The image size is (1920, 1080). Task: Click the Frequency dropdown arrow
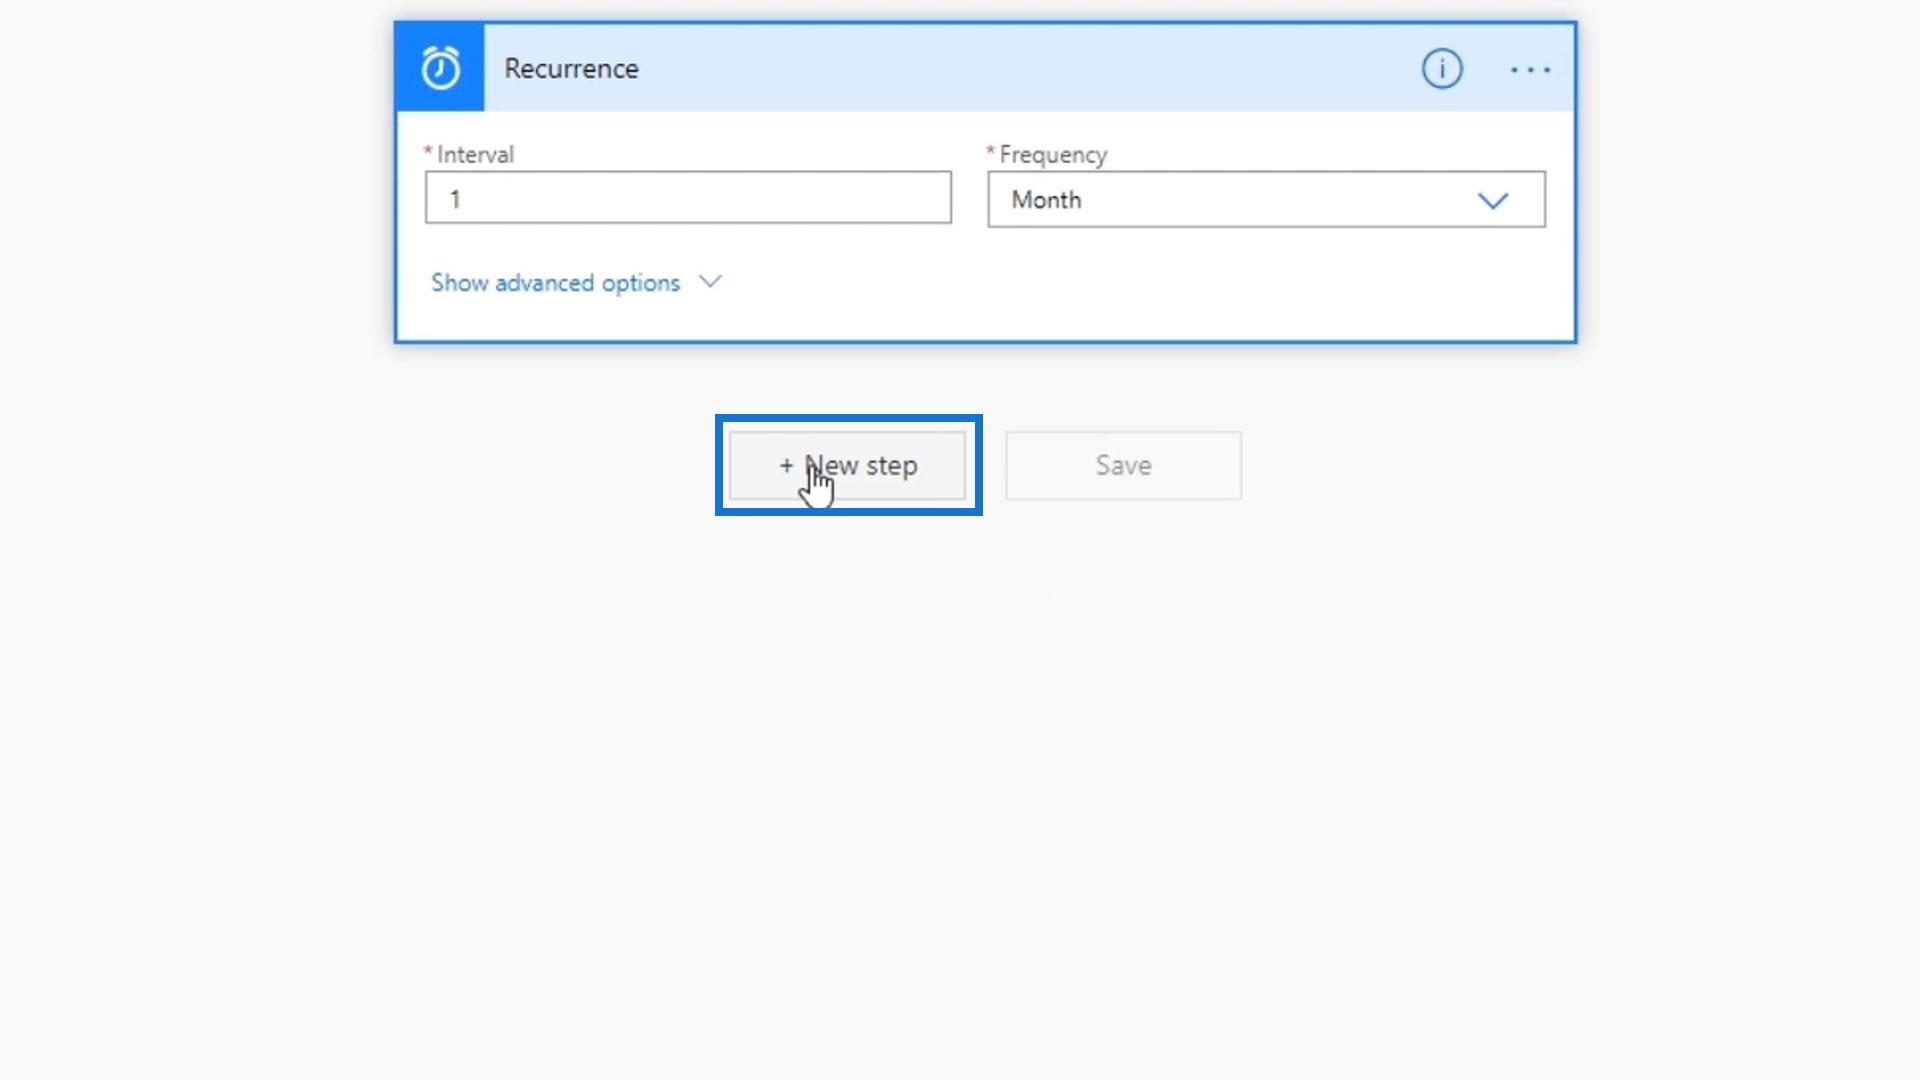[1493, 201]
